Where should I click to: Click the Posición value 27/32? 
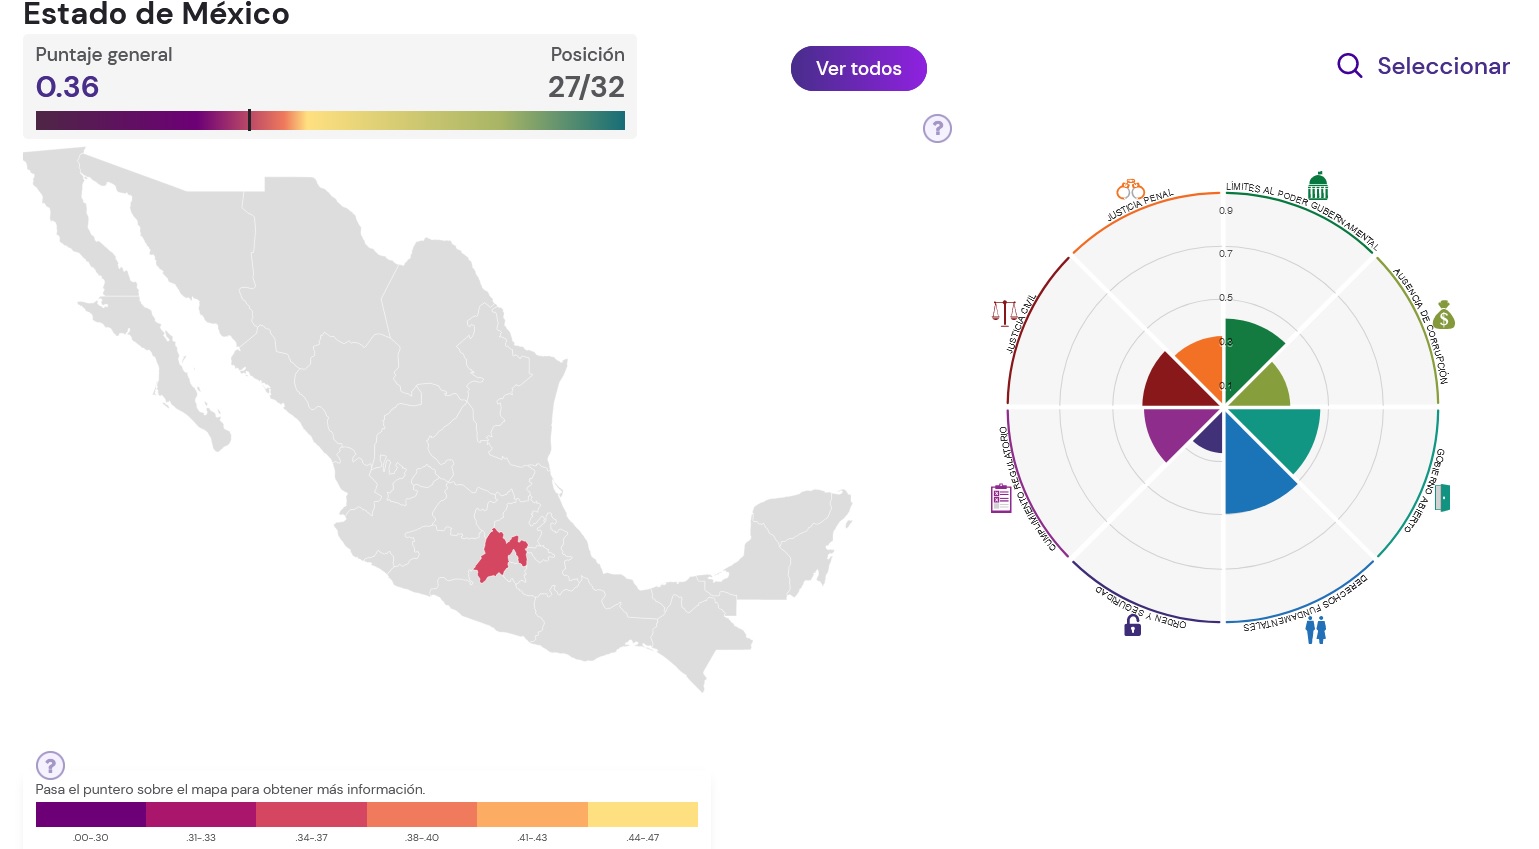[x=586, y=87]
